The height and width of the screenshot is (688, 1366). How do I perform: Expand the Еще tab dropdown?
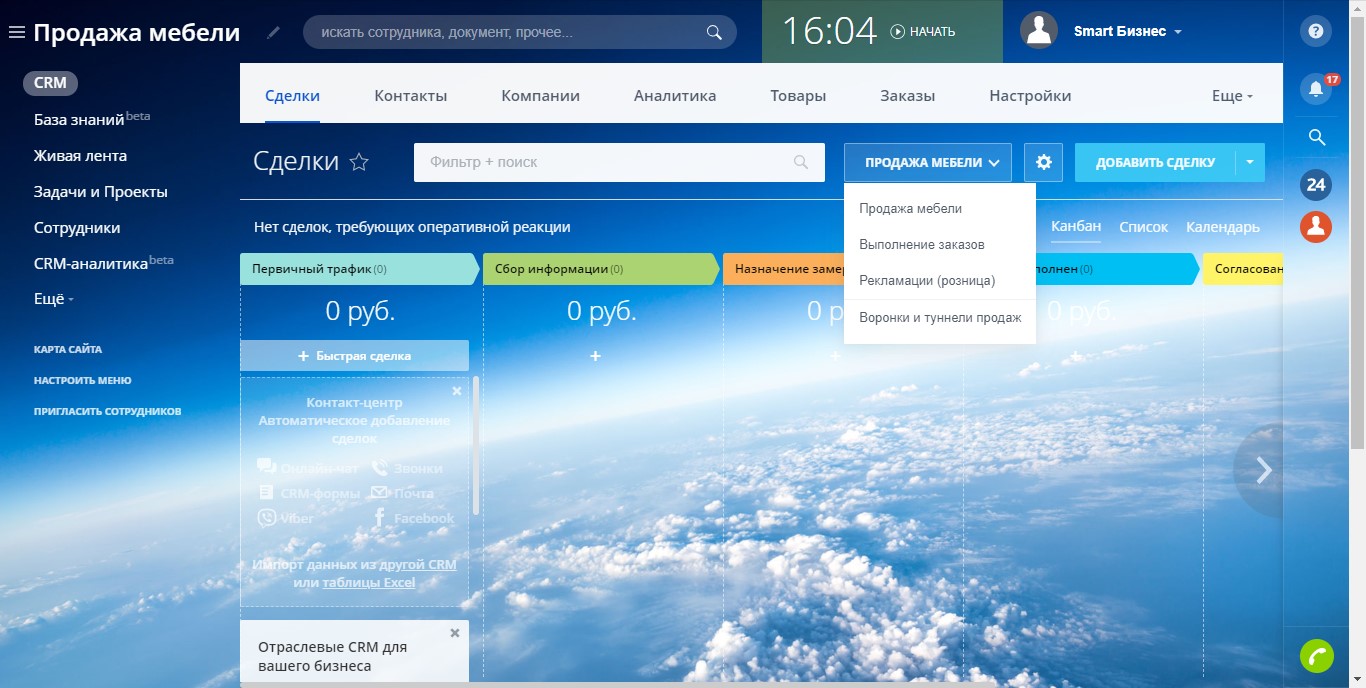pos(1232,96)
